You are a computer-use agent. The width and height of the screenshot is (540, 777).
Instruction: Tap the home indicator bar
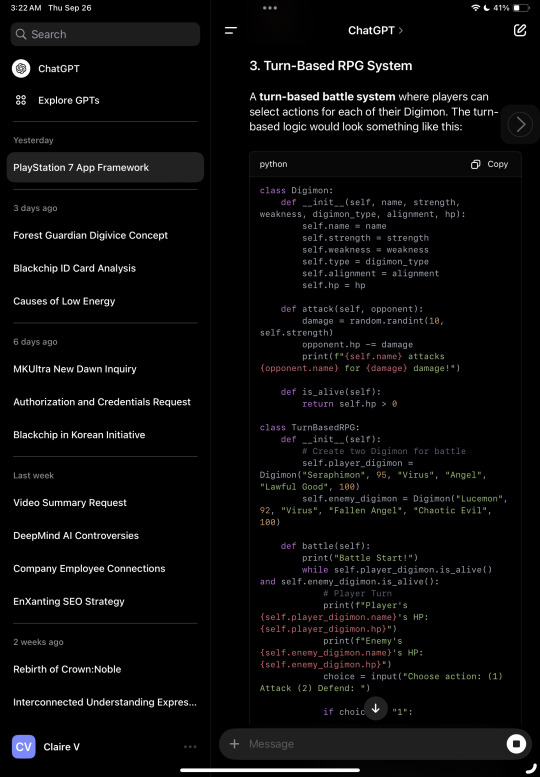[x=270, y=770]
